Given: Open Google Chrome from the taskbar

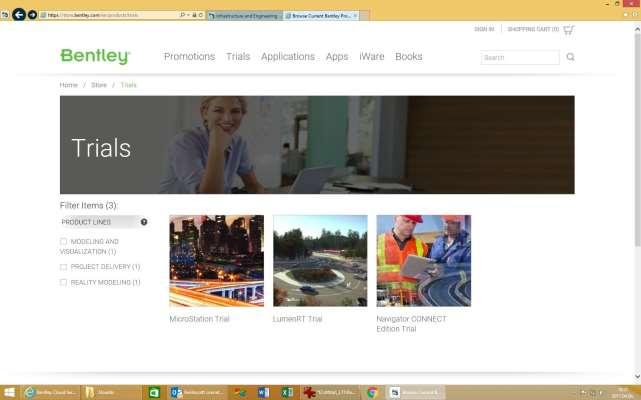Looking at the screenshot, I should point(372,393).
